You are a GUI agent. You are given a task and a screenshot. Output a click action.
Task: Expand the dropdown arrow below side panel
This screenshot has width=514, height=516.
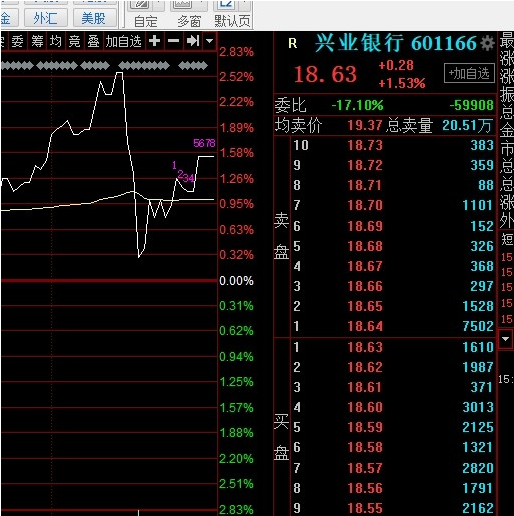point(506,339)
